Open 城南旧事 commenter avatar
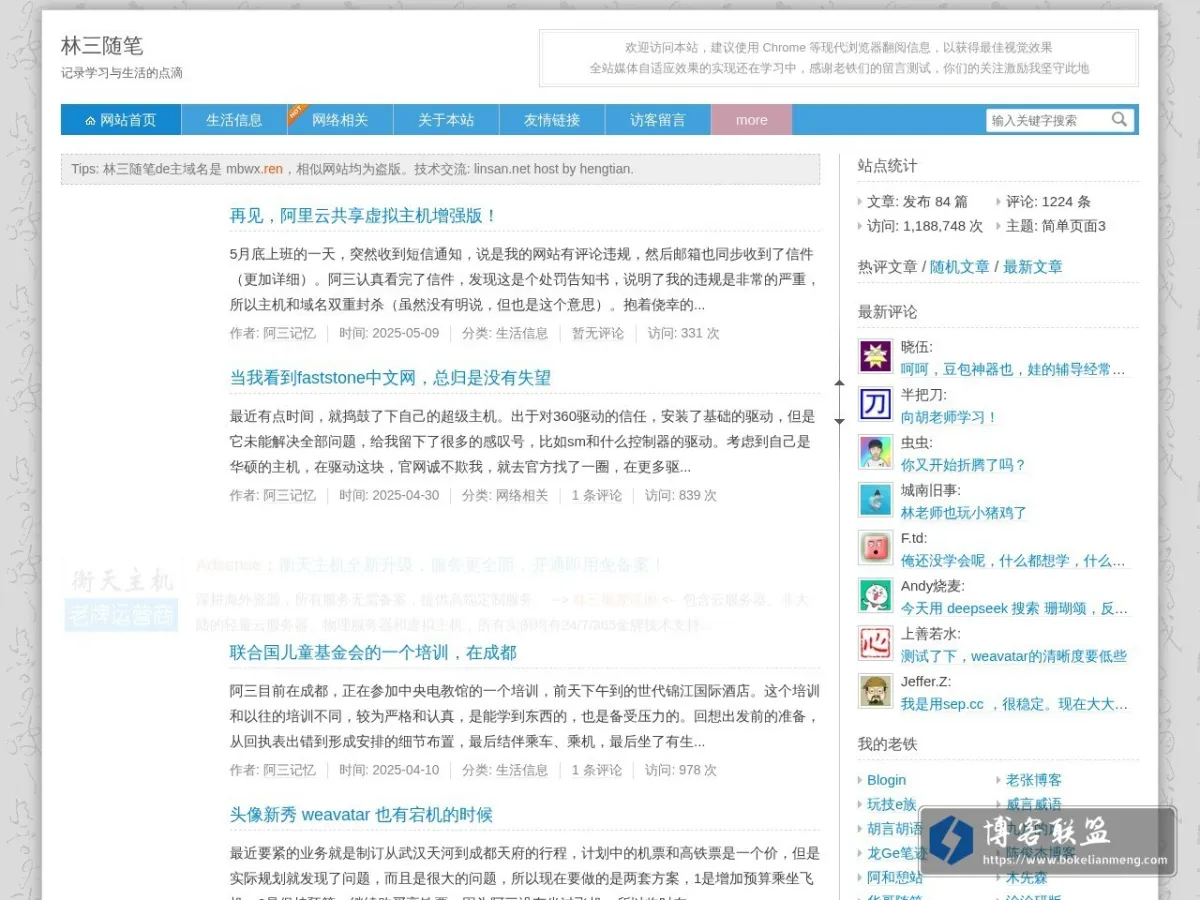 (876, 500)
